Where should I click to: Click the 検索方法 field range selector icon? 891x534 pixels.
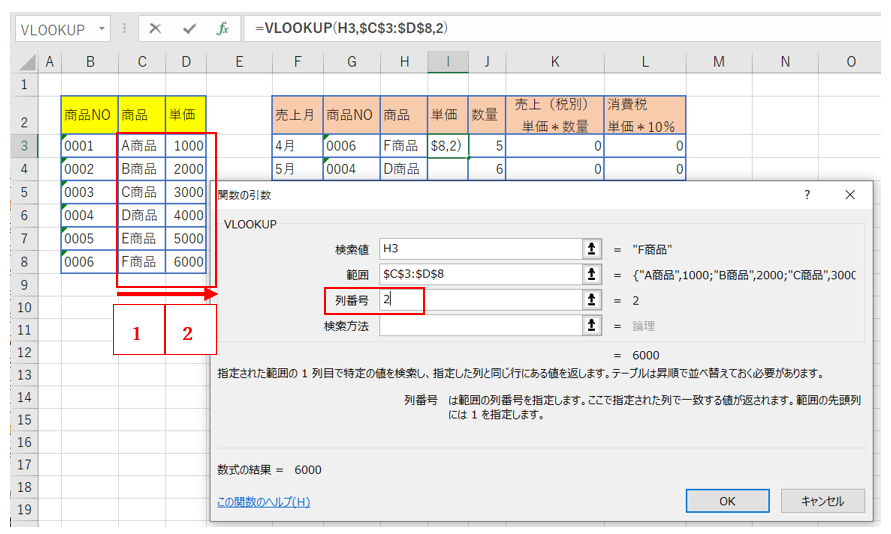coord(591,325)
